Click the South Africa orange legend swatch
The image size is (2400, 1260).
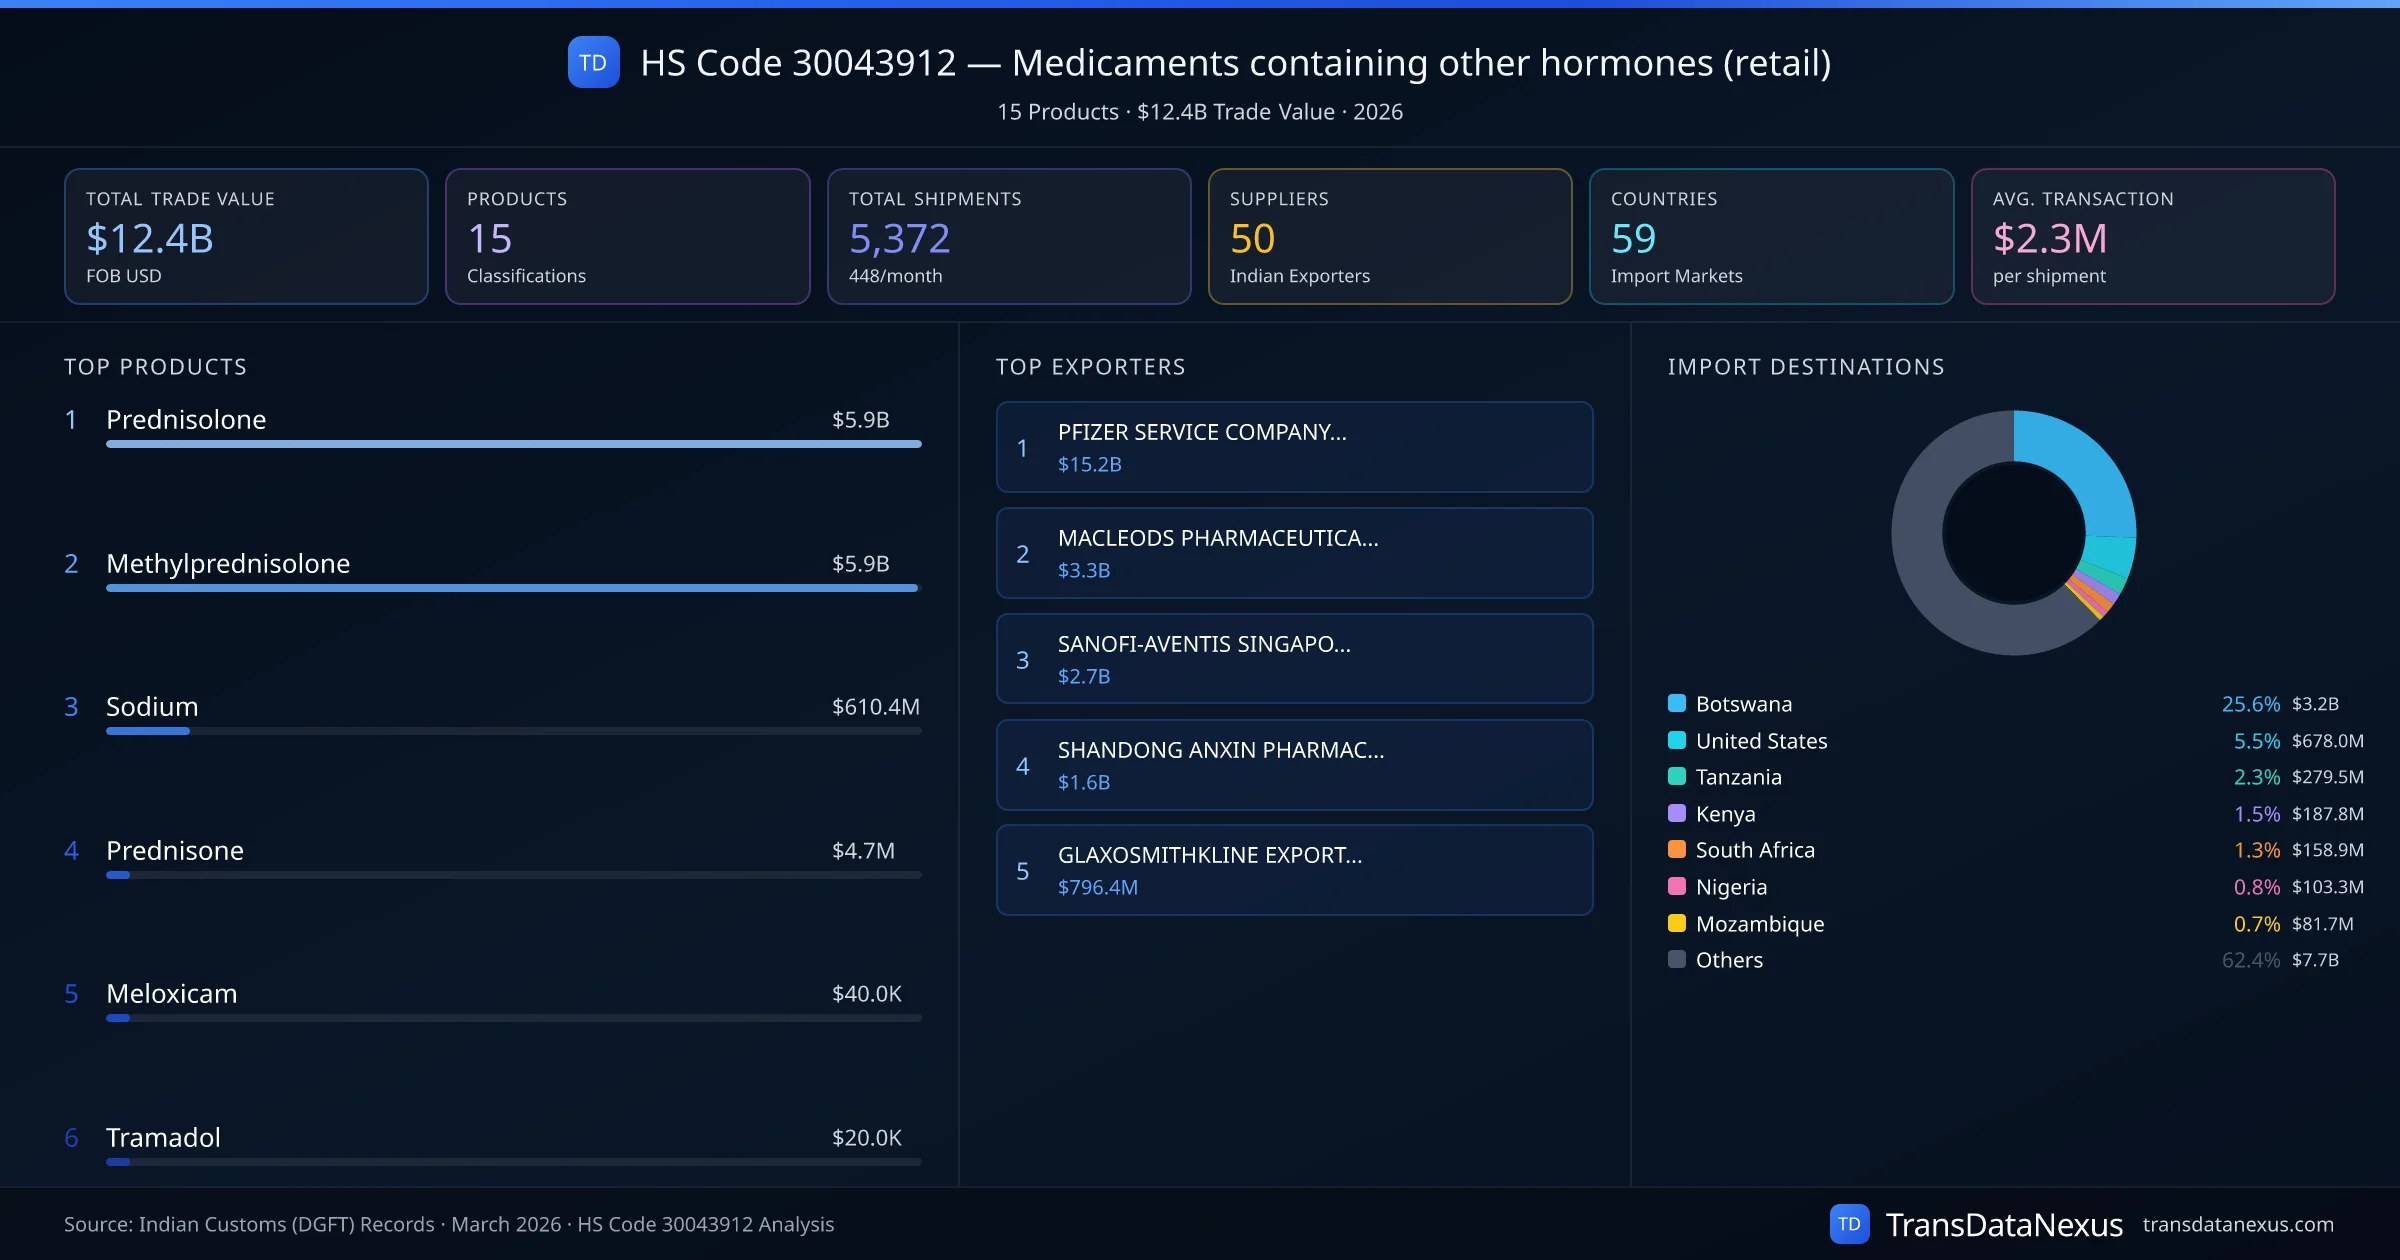pos(1677,850)
